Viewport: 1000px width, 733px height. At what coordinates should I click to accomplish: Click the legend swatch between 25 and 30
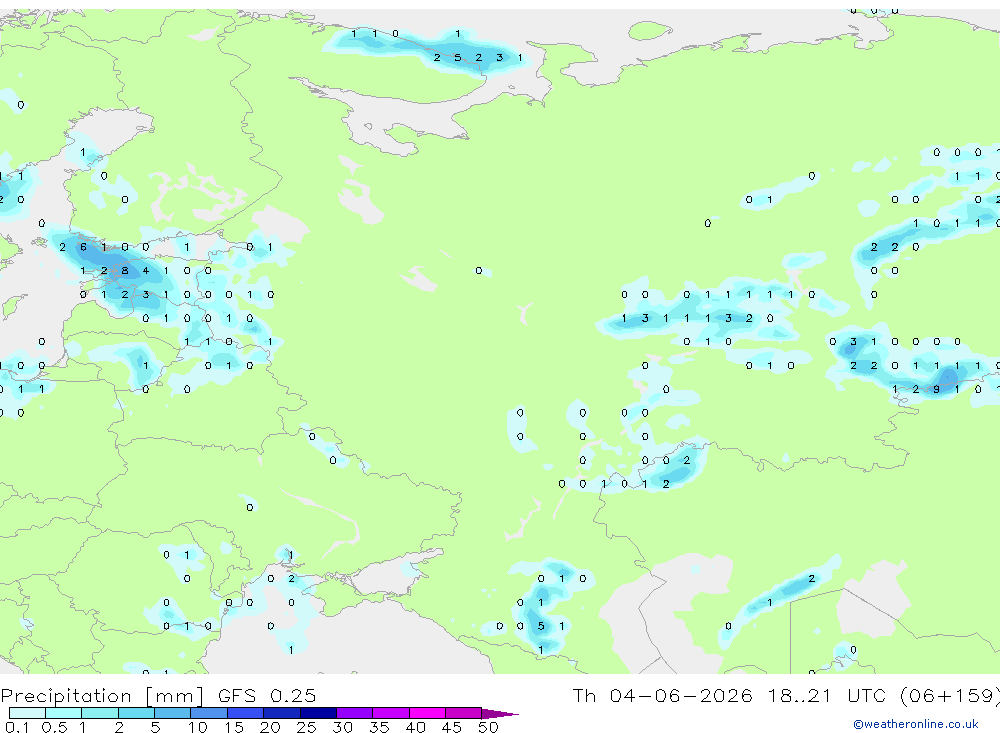(x=318, y=713)
